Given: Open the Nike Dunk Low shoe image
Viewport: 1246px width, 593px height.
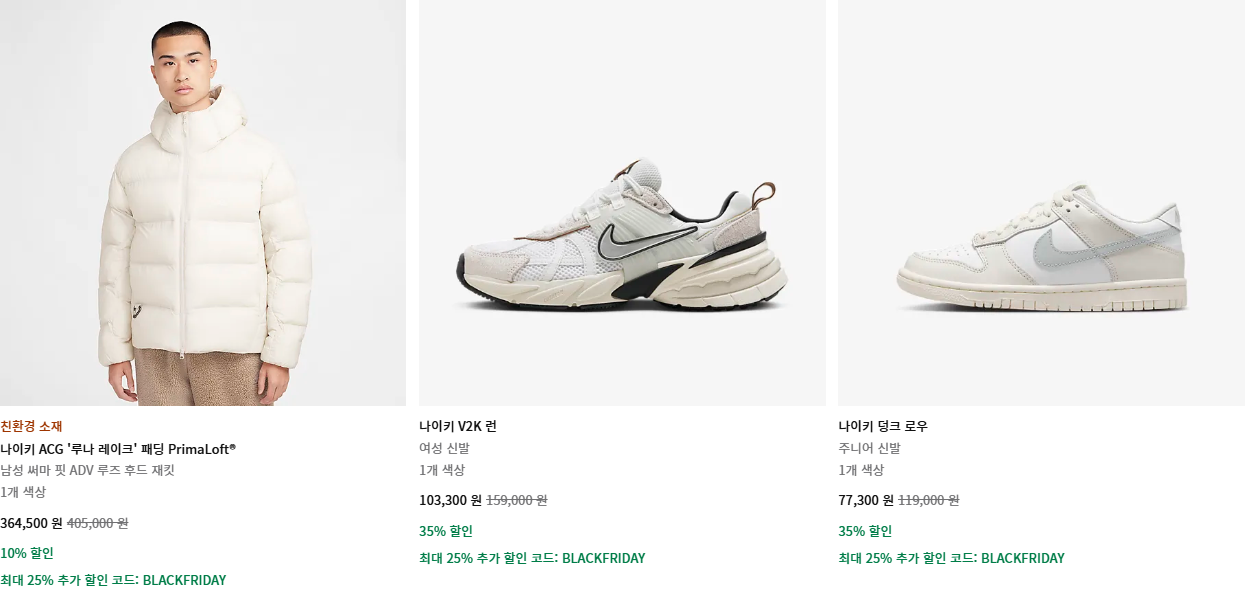Looking at the screenshot, I should point(1041,203).
